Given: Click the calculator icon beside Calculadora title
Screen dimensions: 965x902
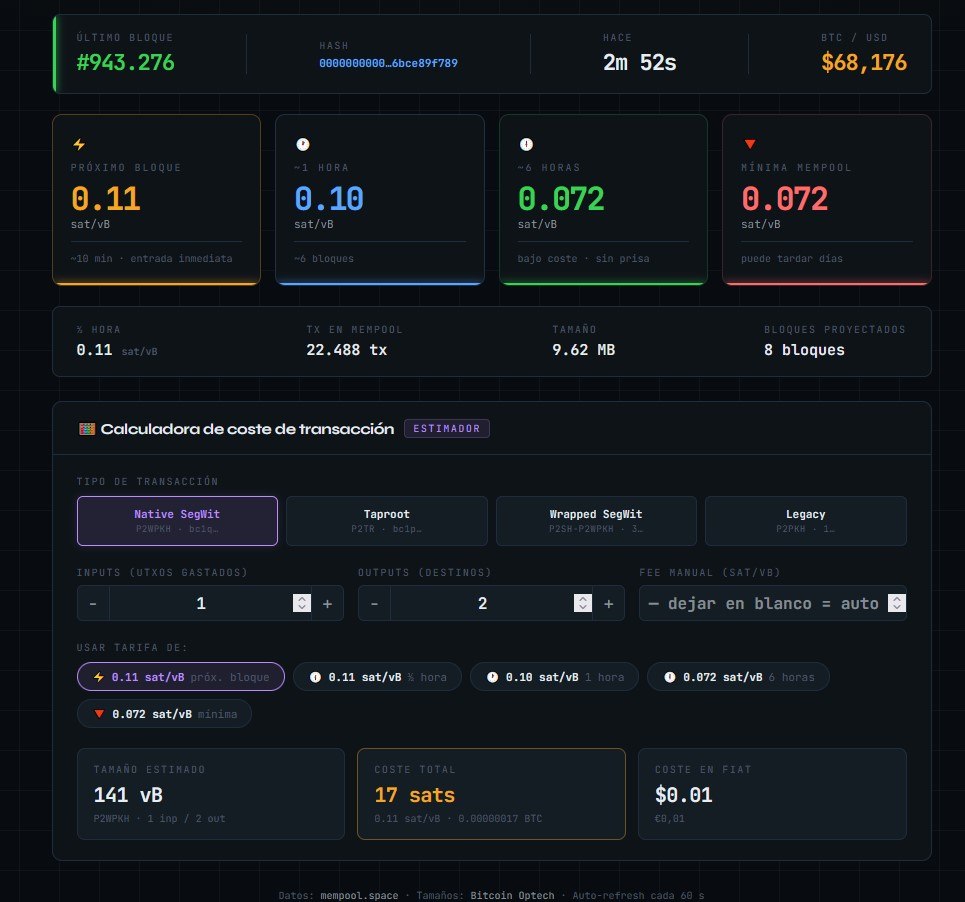Looking at the screenshot, I should point(87,429).
